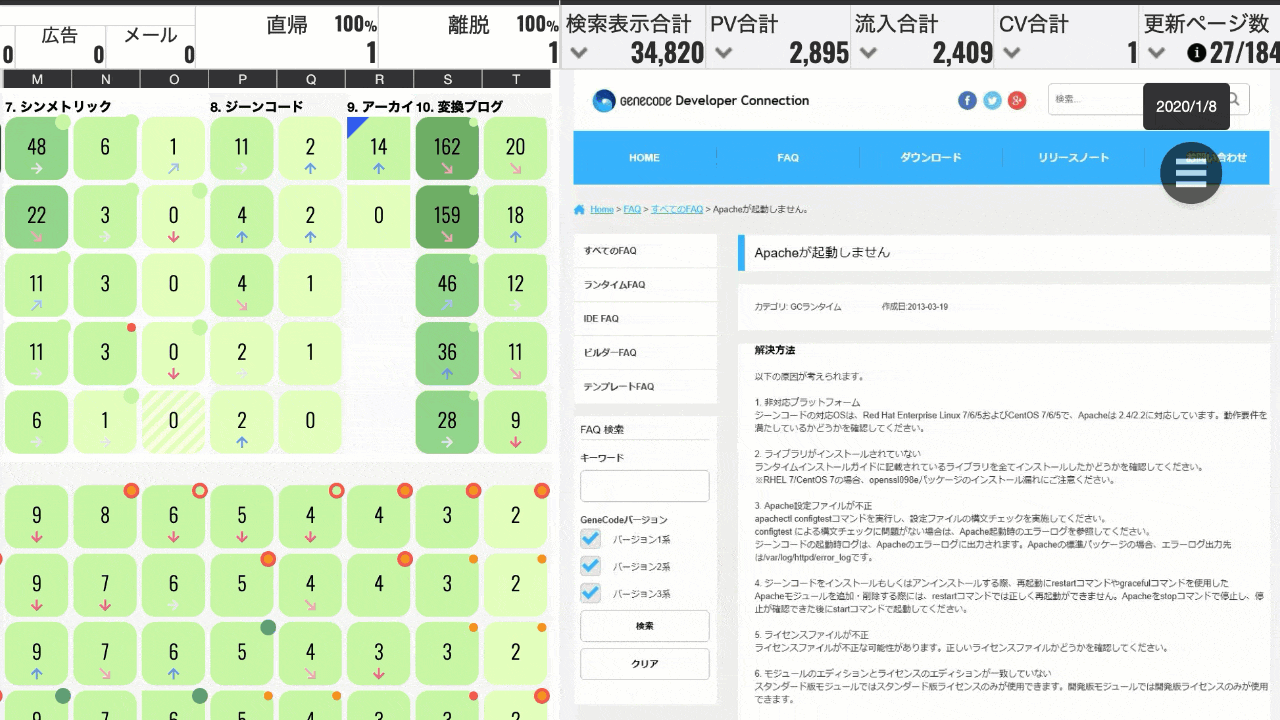This screenshot has height=720, width=1280.
Task: Select ビルダーFAQ in the sidebar
Action: pyautogui.click(x=645, y=353)
